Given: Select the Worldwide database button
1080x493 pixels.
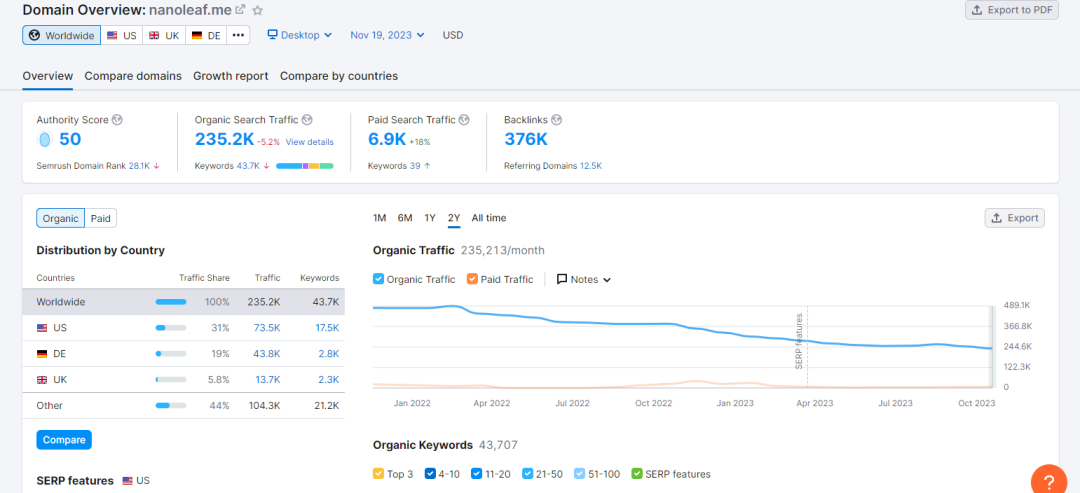Looking at the screenshot, I should (61, 35).
